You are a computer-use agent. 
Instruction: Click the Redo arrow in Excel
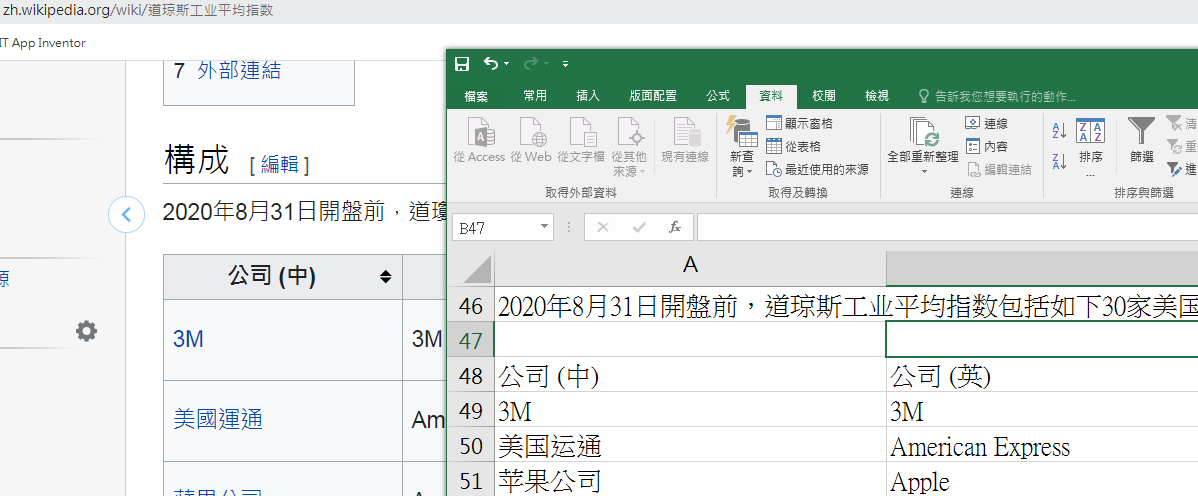530,63
